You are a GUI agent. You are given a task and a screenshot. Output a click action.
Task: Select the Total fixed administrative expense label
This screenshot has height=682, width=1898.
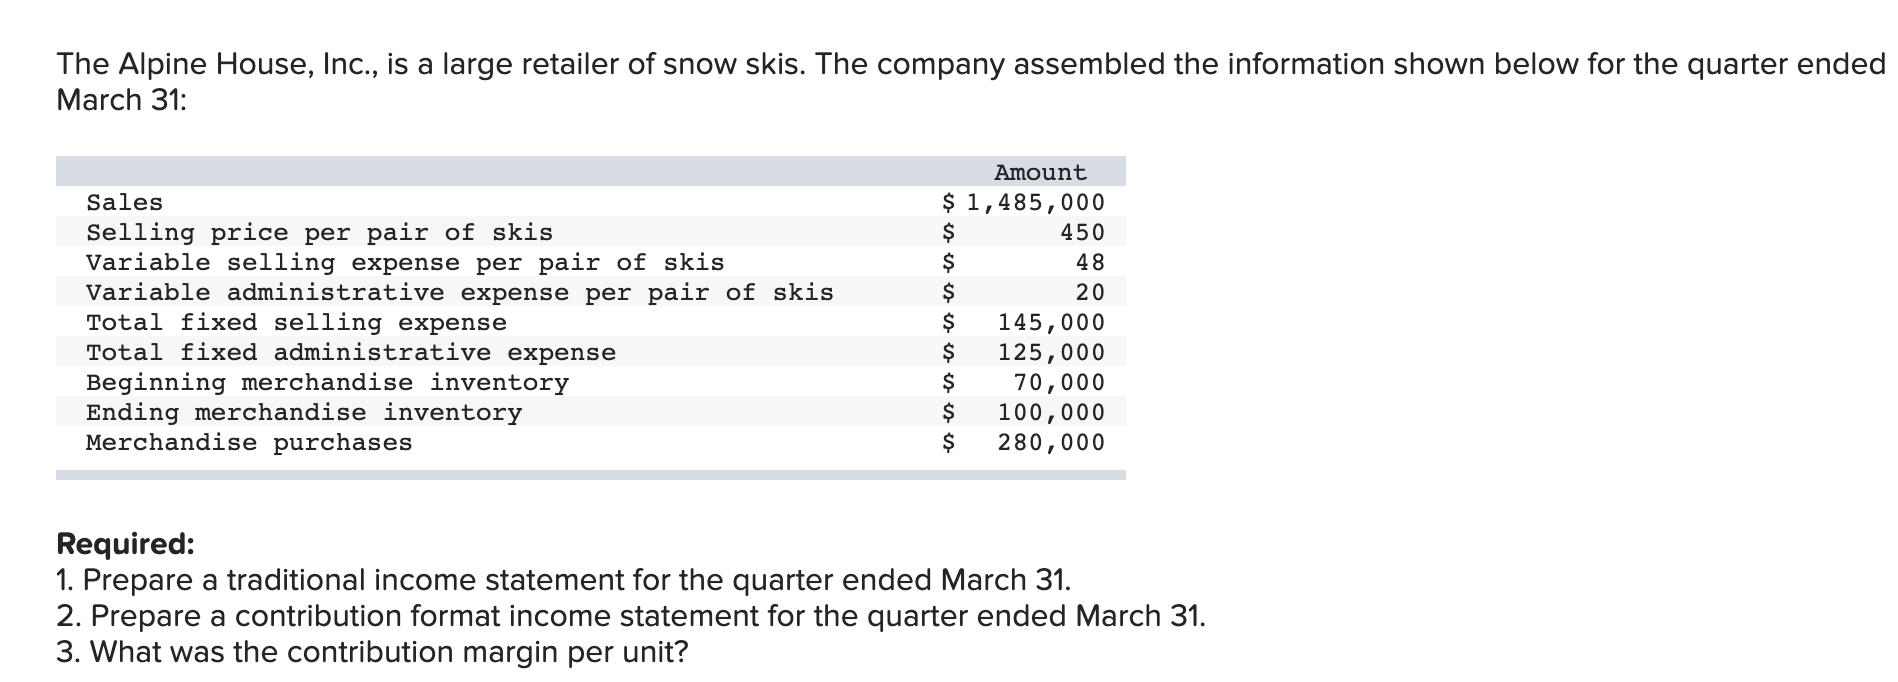point(351,352)
